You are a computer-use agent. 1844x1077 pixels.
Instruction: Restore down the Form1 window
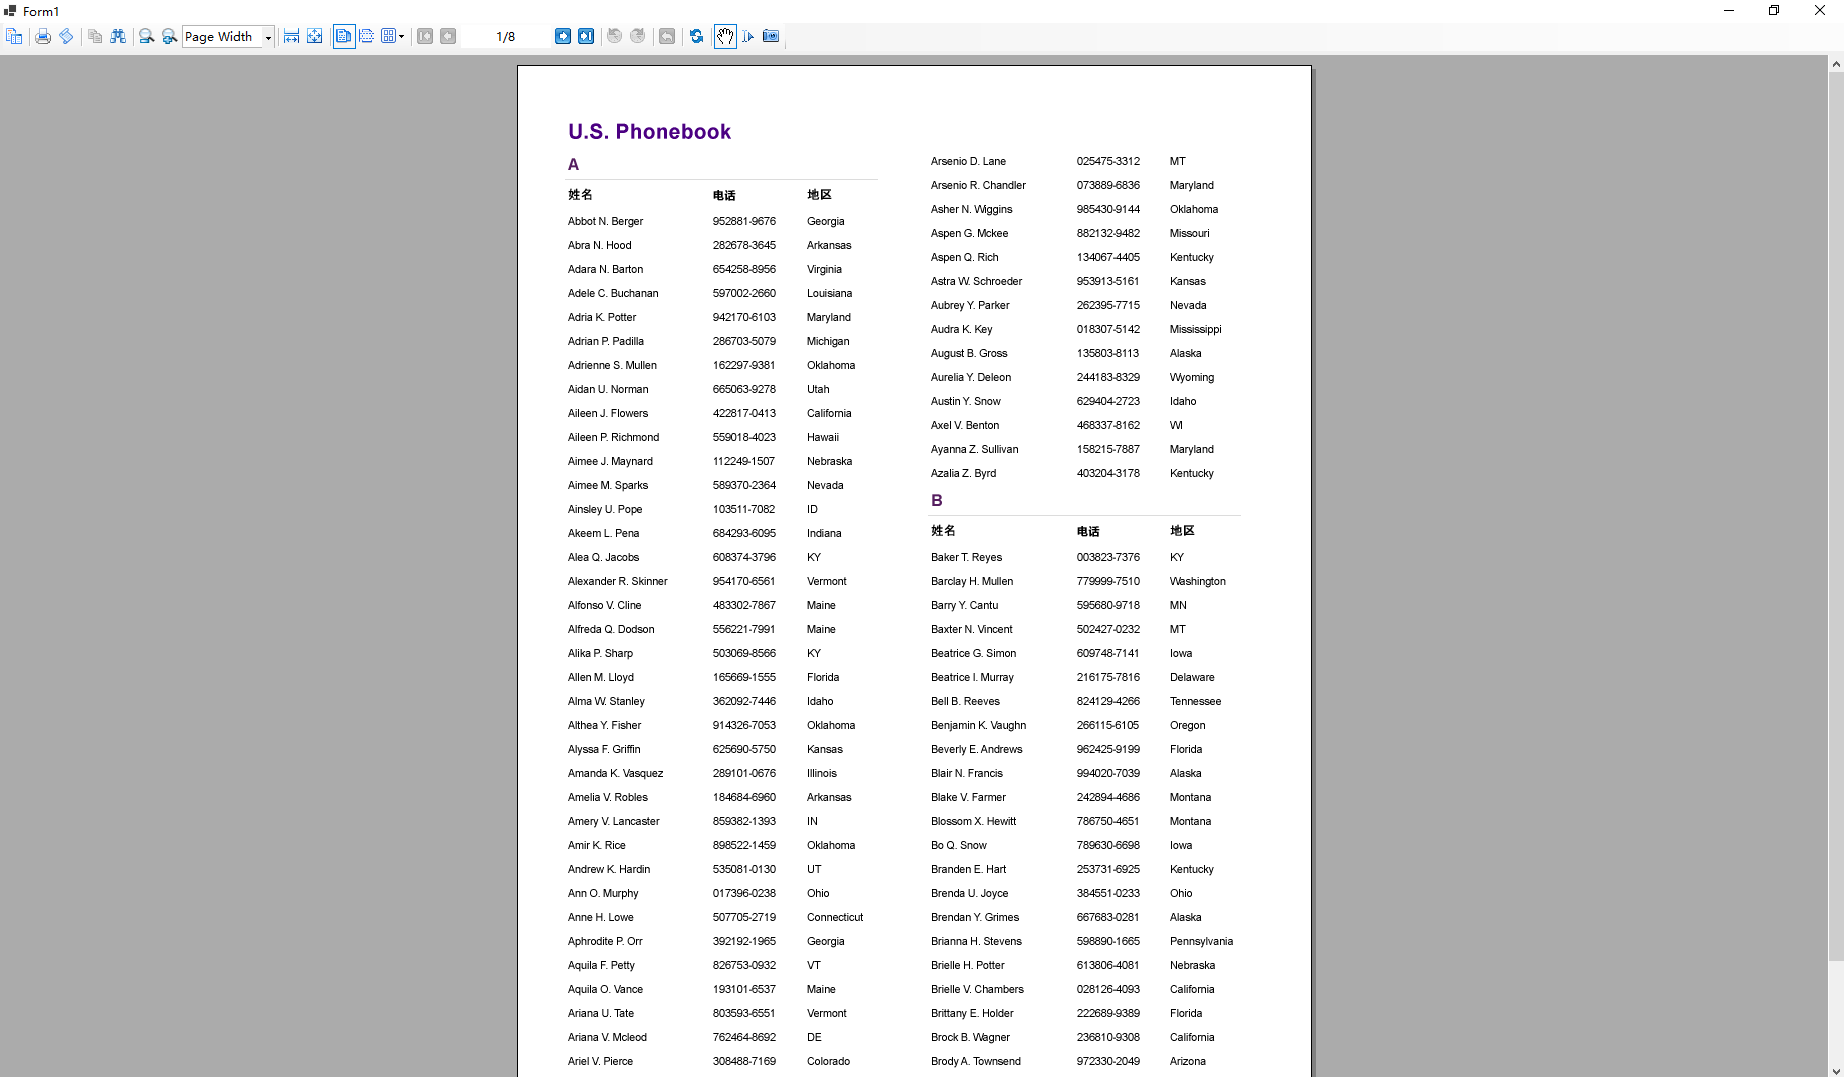1774,11
